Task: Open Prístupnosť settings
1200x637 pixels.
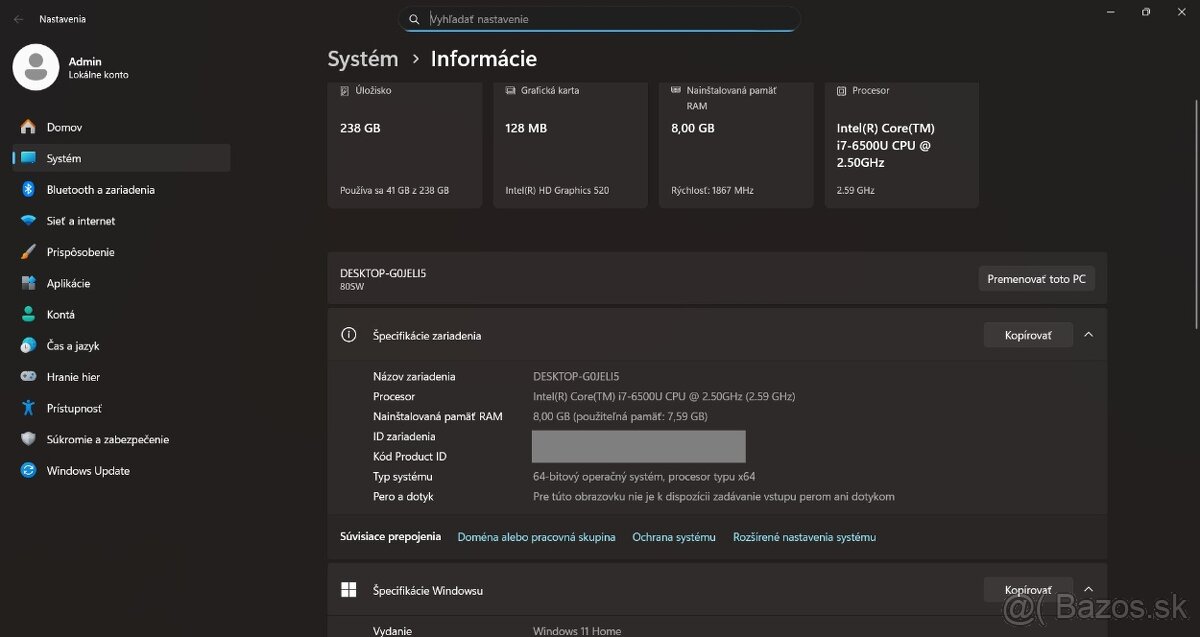Action: tap(75, 408)
